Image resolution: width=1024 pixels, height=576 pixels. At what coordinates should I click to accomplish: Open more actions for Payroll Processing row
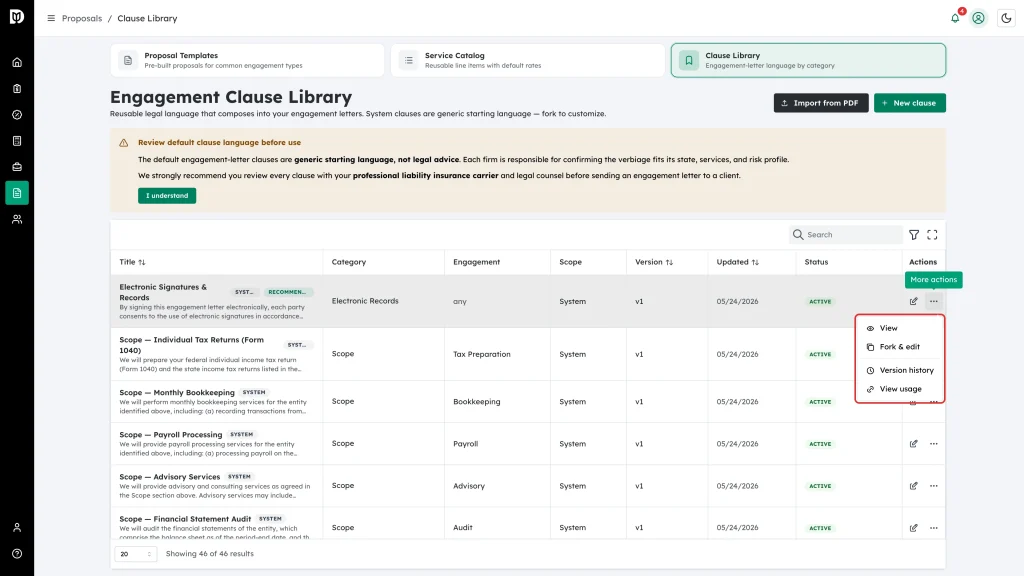click(x=934, y=443)
